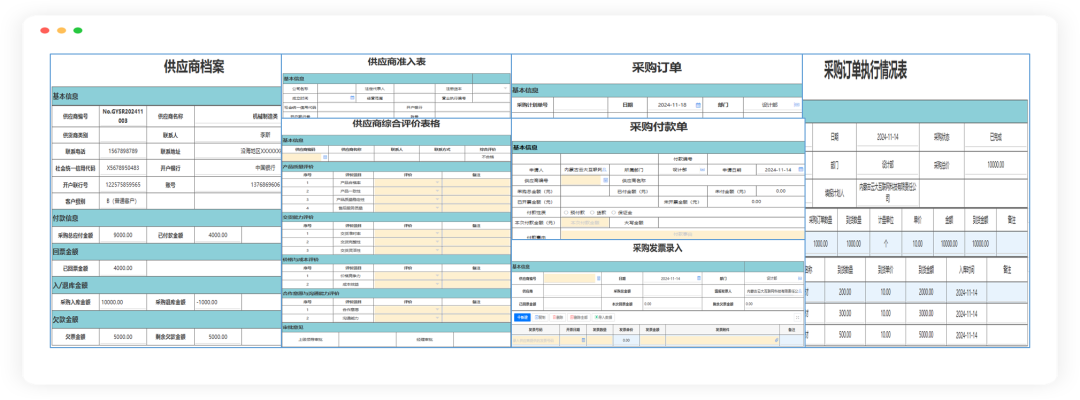This screenshot has height=400, width=1080.
Task: Click 采购退库金额 value -1000.00
Action: tap(209, 302)
